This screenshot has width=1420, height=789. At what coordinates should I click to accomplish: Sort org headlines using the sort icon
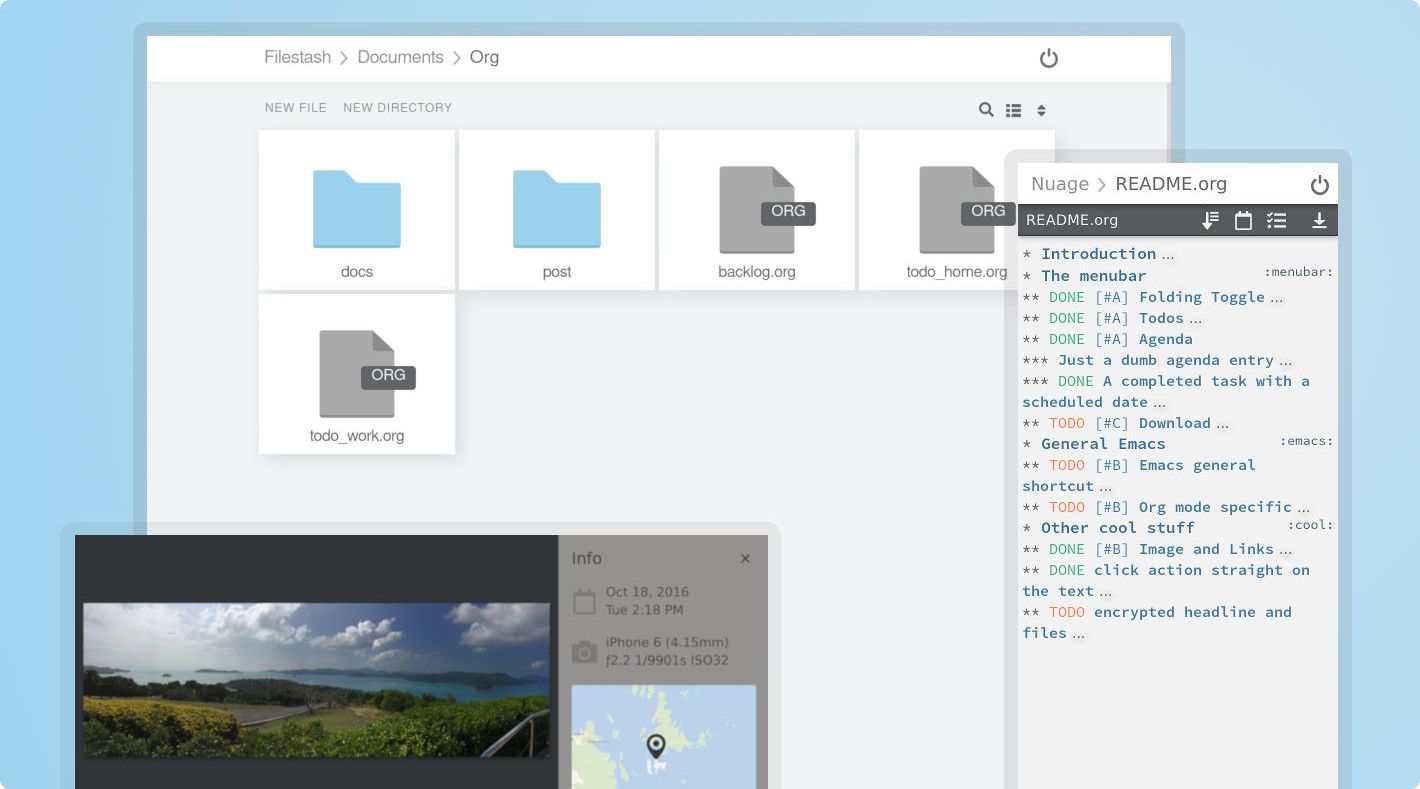coord(1209,220)
